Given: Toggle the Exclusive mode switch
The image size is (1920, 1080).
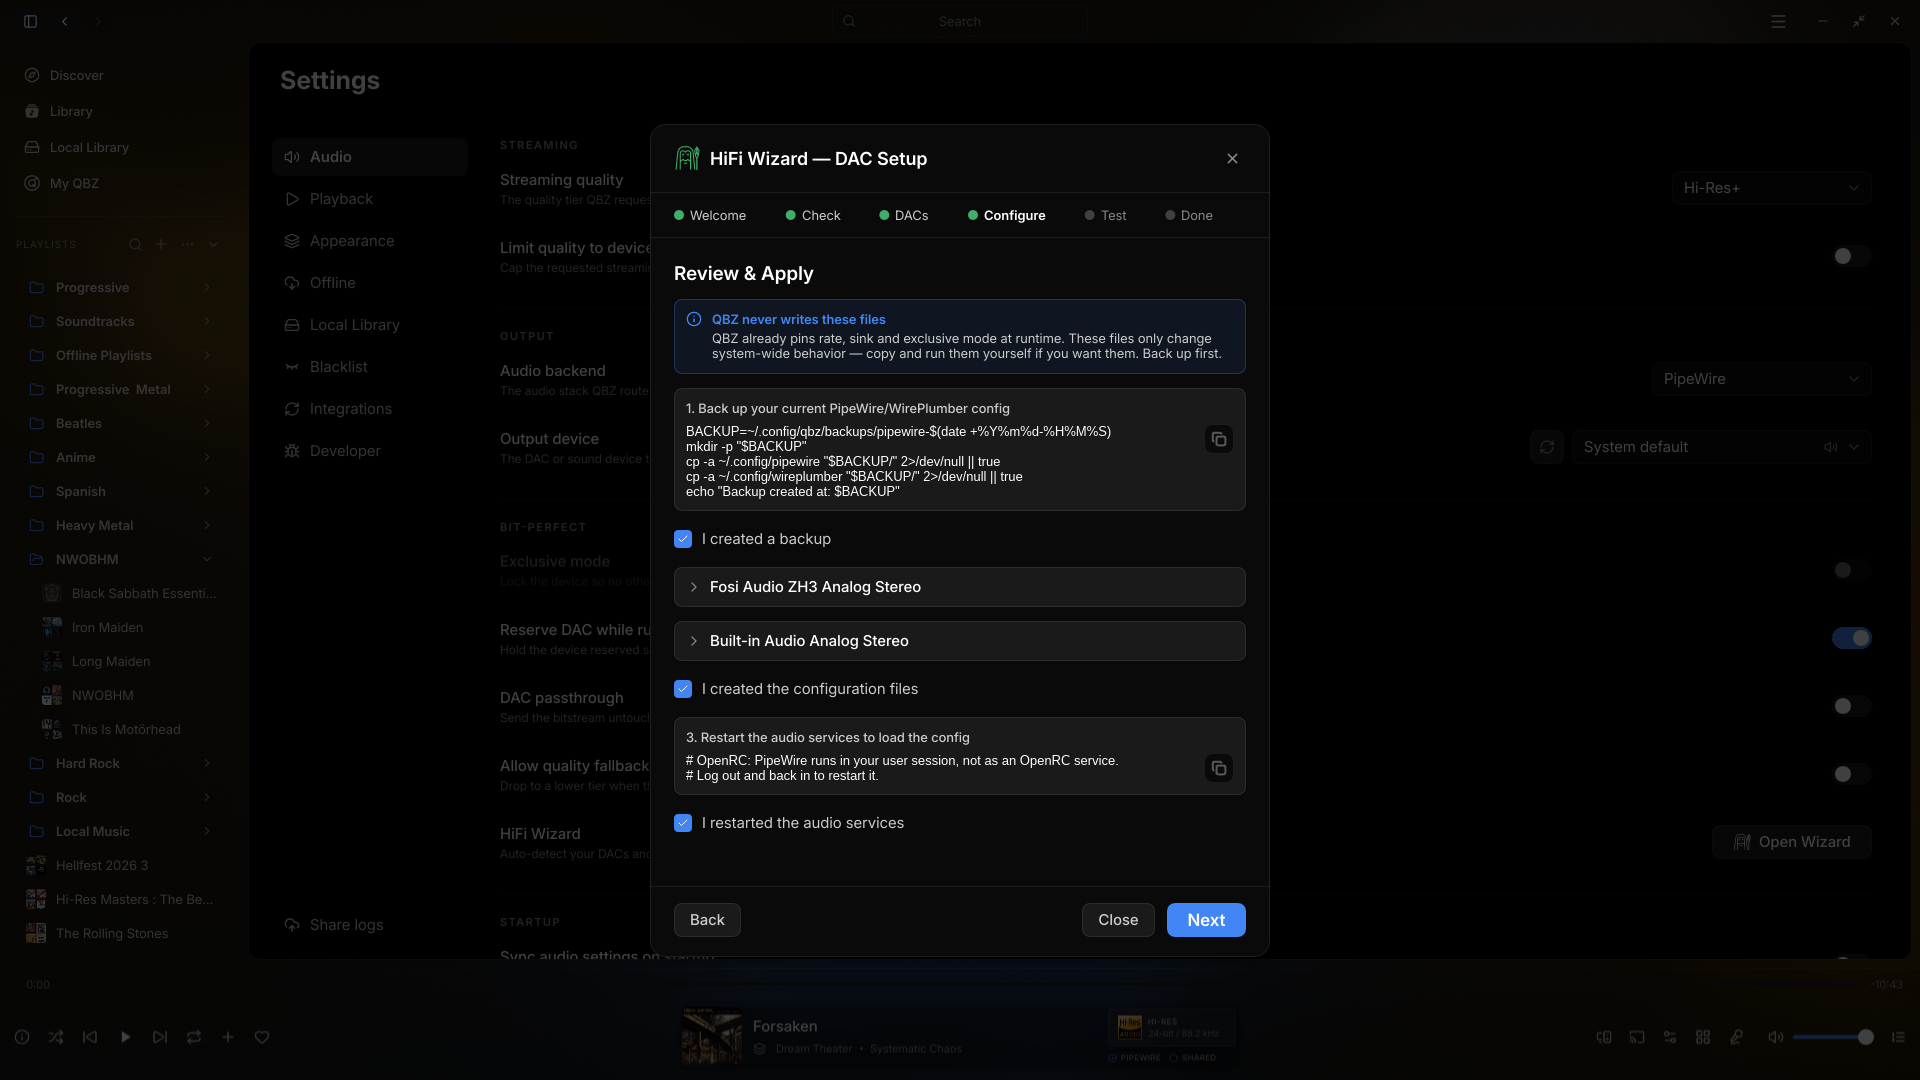Looking at the screenshot, I should point(1851,570).
